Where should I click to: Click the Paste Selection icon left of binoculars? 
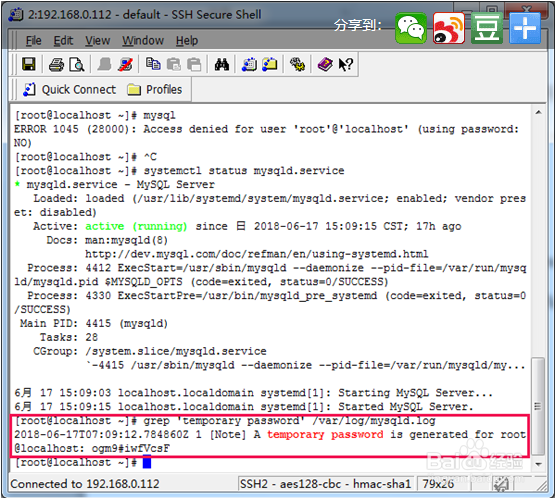pos(194,65)
